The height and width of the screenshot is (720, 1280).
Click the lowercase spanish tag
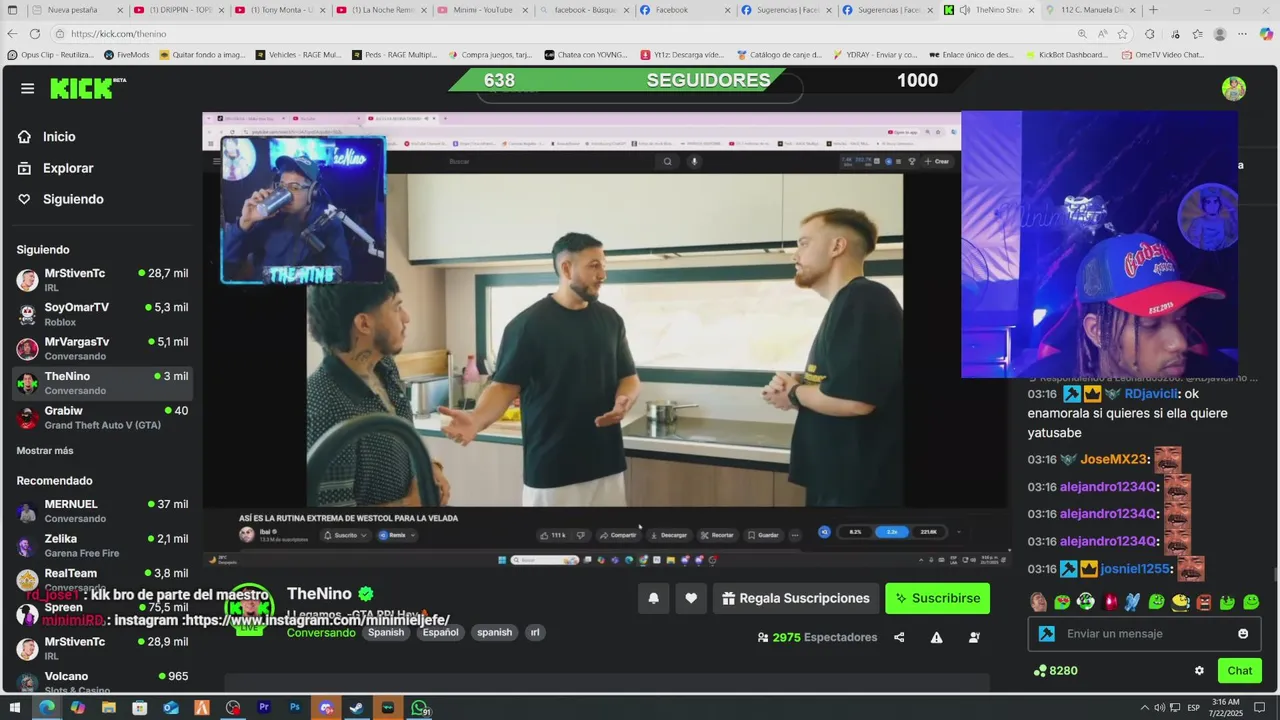click(494, 632)
